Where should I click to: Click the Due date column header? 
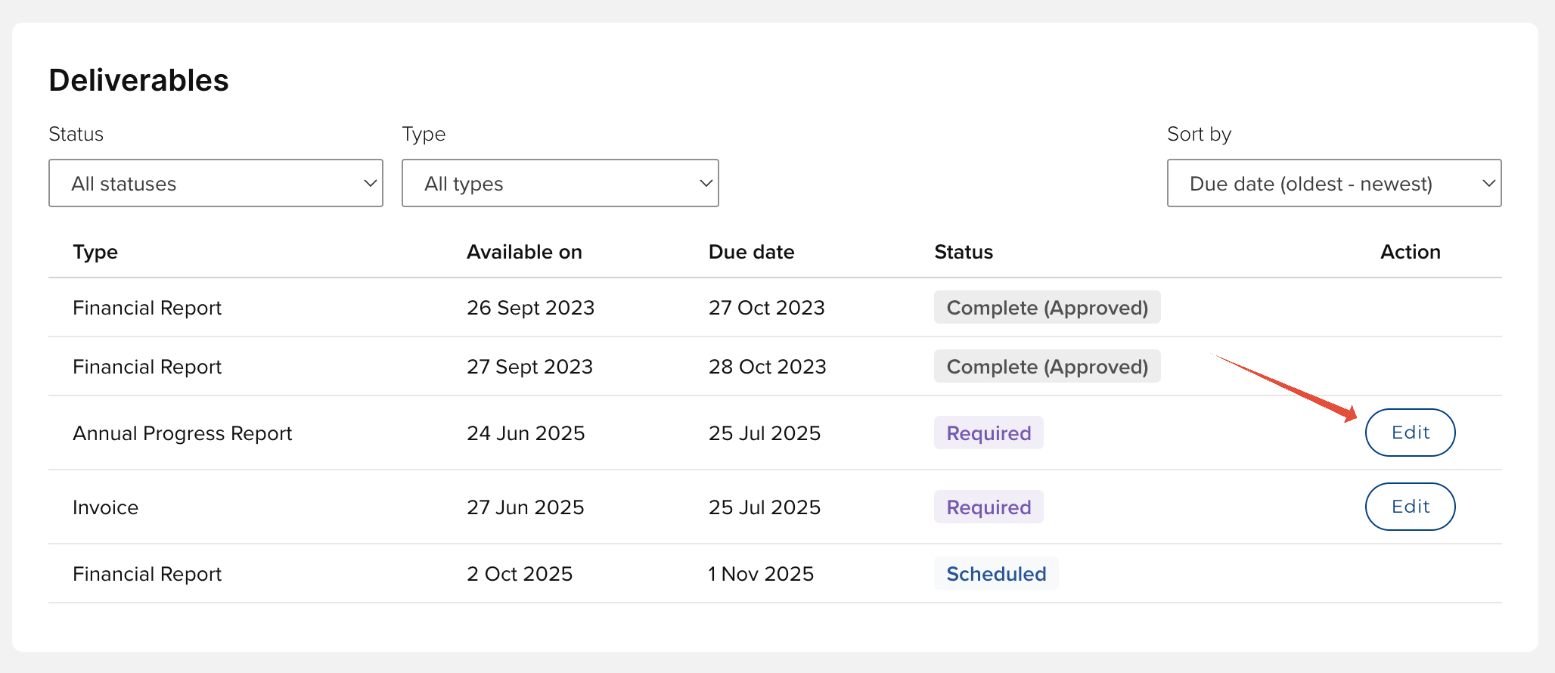[x=751, y=252]
